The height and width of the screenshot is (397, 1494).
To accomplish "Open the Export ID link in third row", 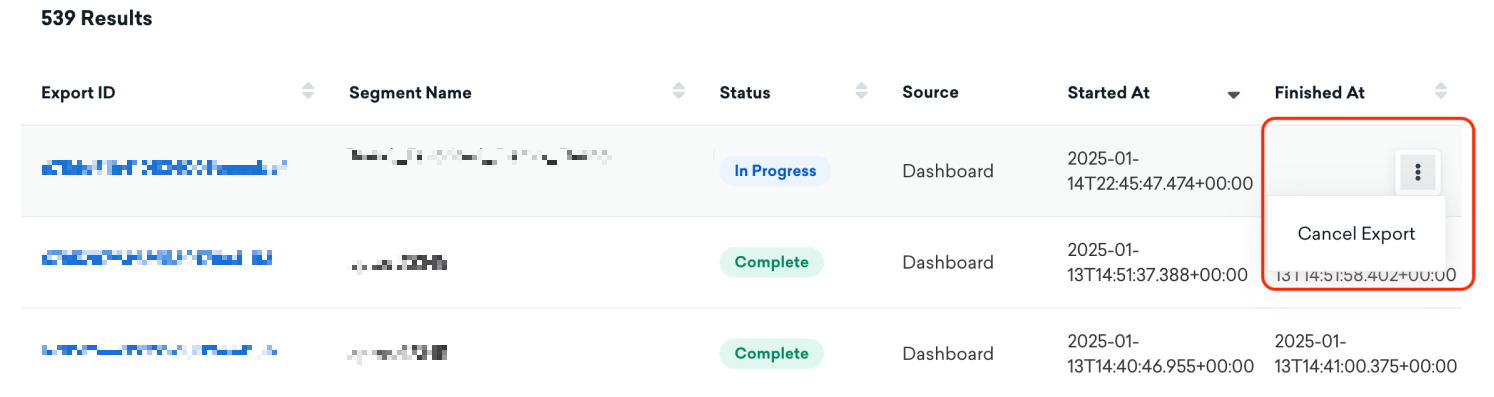I will pos(160,352).
